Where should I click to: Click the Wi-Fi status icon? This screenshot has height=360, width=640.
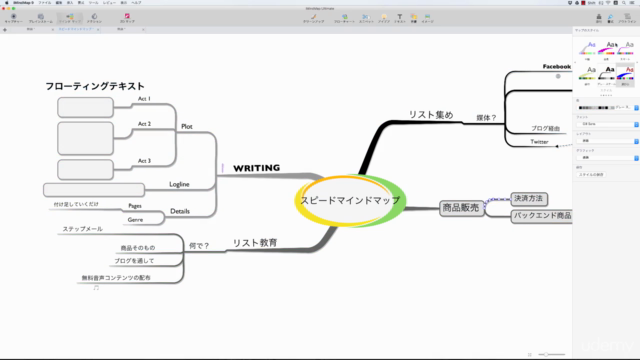tap(608, 3)
